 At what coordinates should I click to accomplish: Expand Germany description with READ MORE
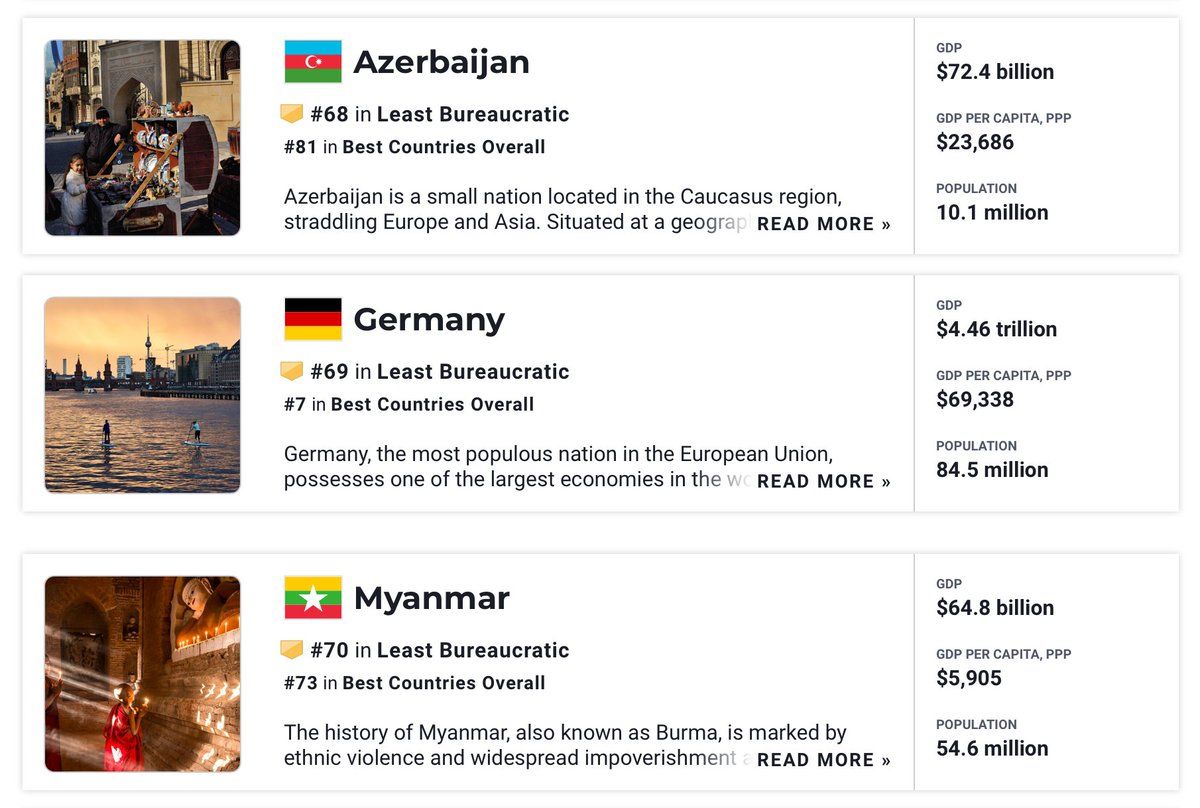point(823,481)
